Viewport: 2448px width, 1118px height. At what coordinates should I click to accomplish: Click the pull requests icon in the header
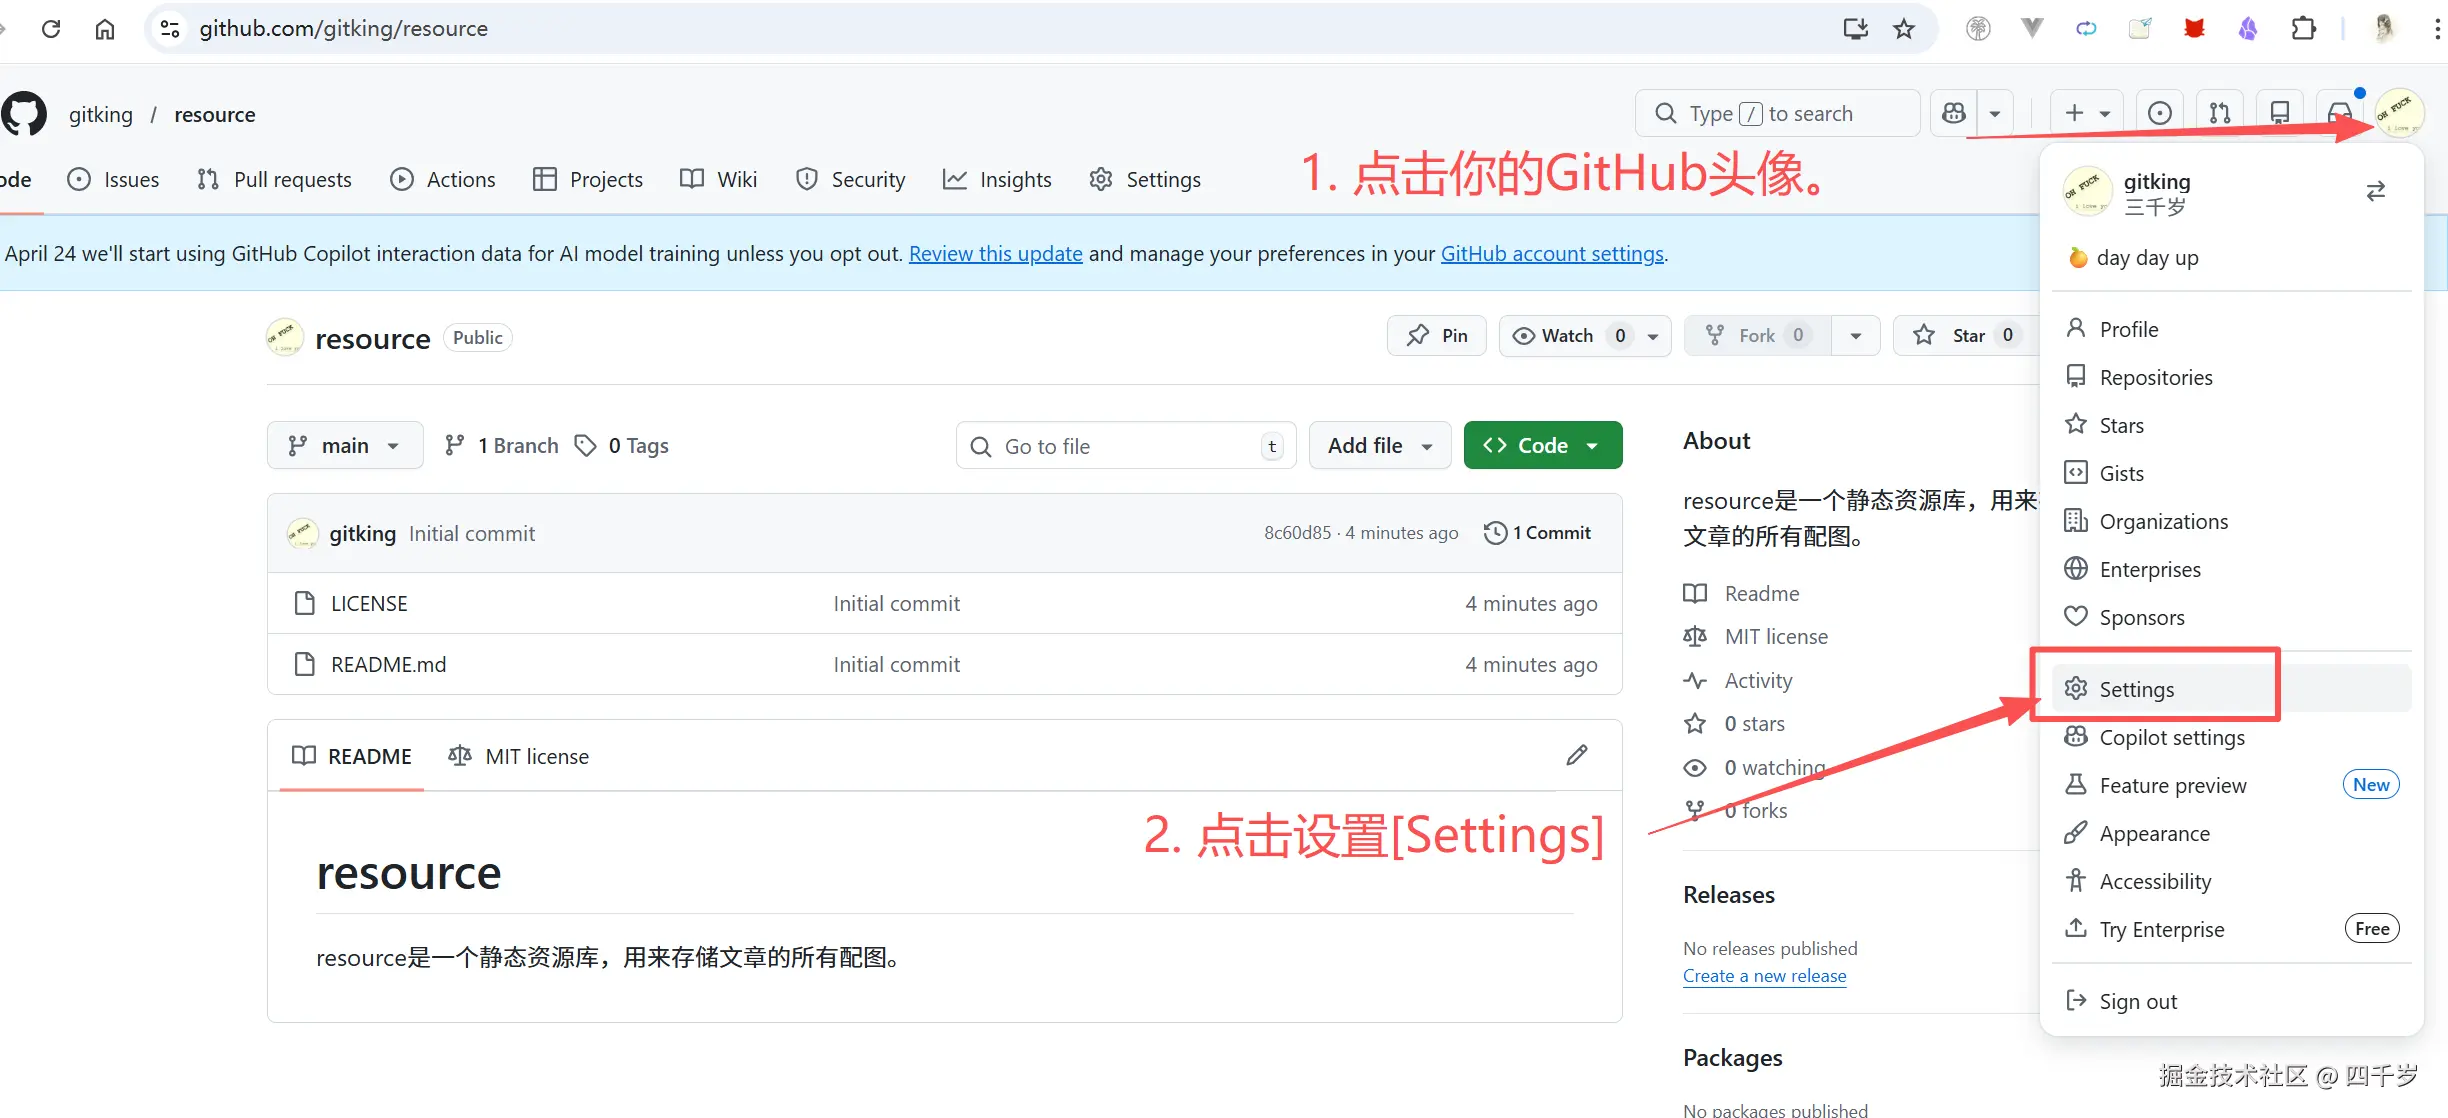(x=2219, y=113)
